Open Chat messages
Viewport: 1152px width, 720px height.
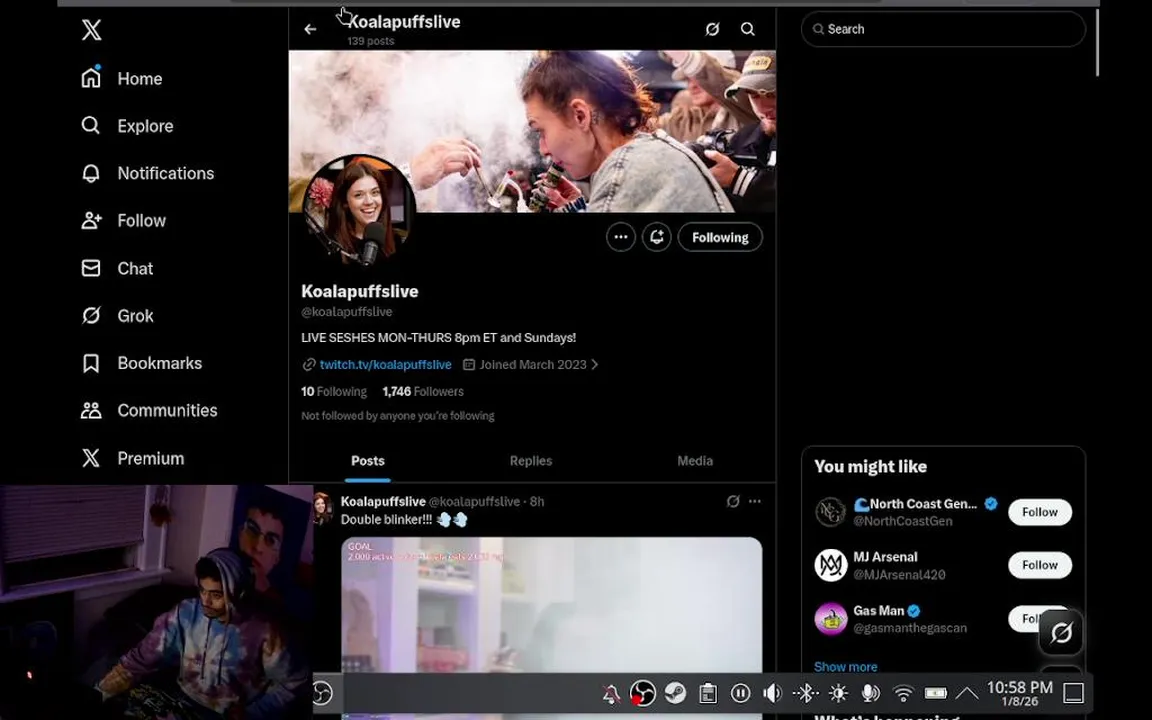click(117, 268)
